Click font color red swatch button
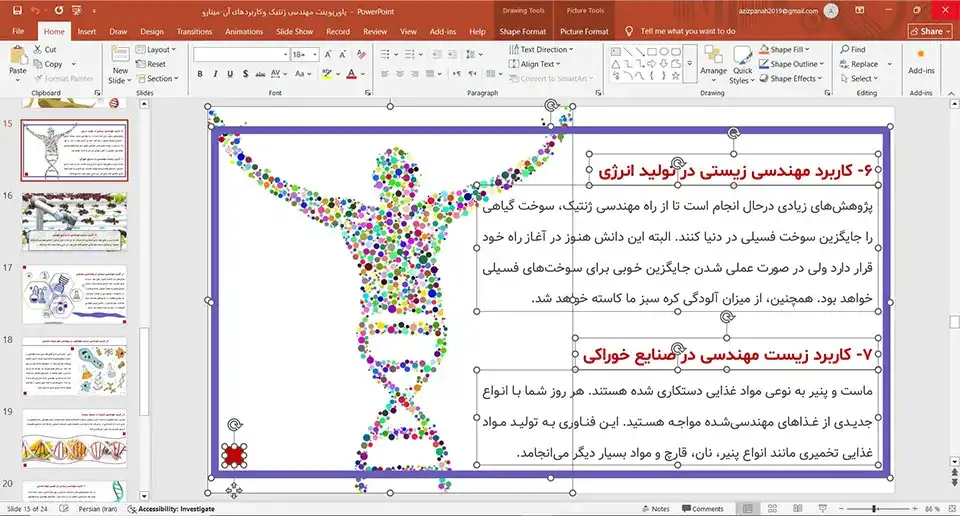This screenshot has height=516, width=960. tap(351, 74)
